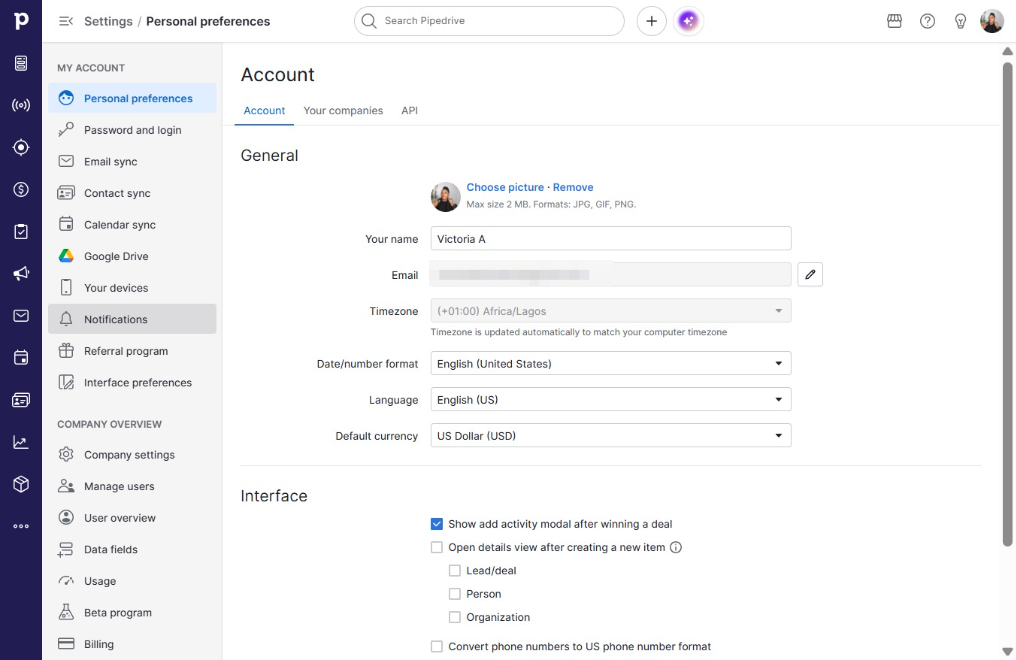This screenshot has width=1016, height=660.
Task: Open the Language dropdown
Action: click(610, 400)
